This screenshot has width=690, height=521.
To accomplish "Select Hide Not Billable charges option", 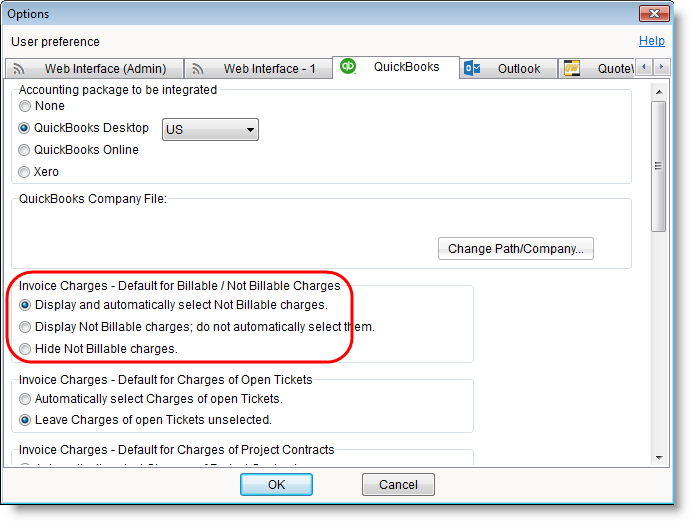I will coord(25,349).
